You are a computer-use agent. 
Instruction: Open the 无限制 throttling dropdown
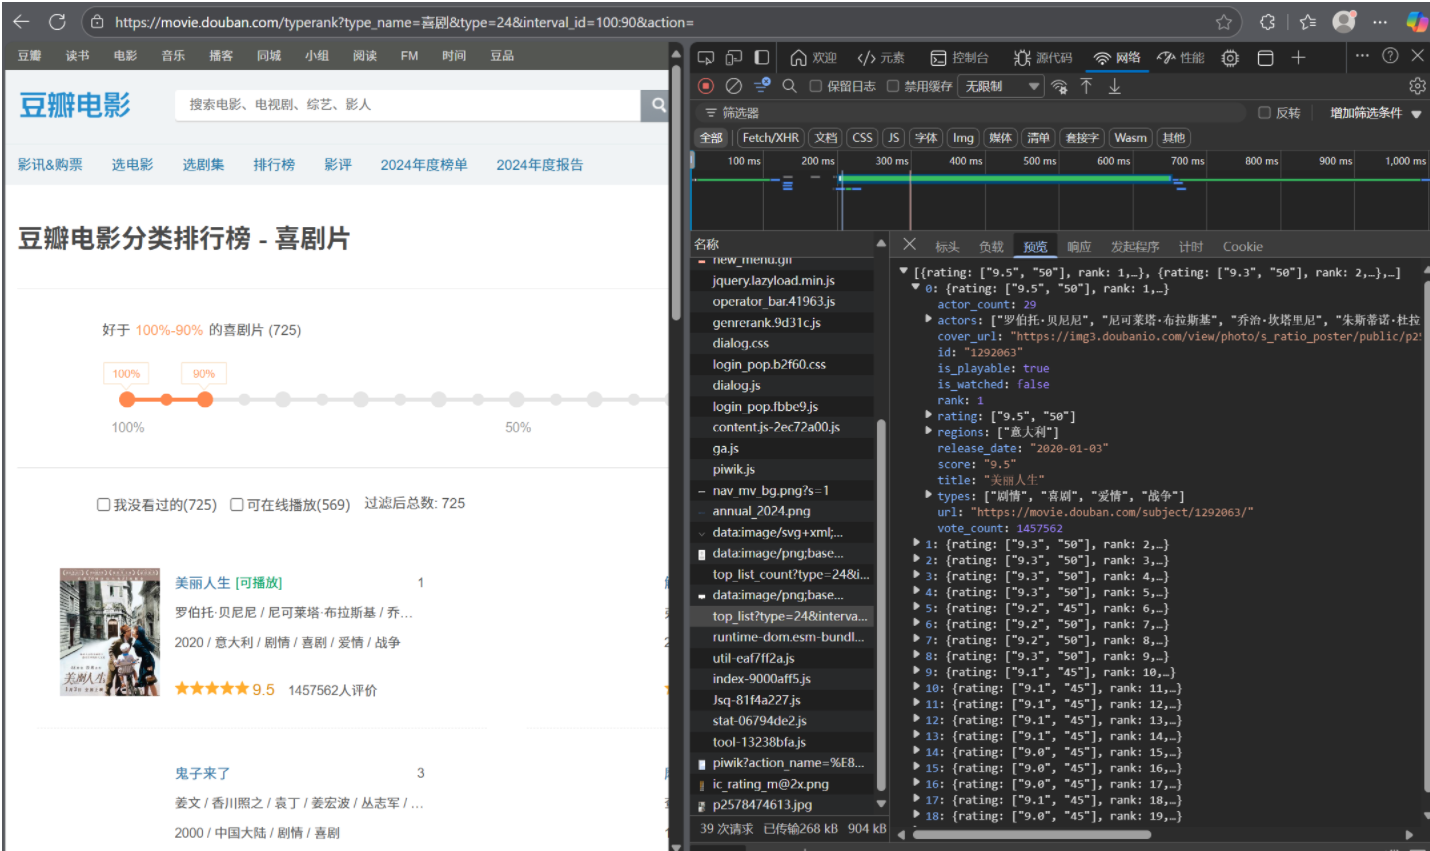pos(1001,87)
